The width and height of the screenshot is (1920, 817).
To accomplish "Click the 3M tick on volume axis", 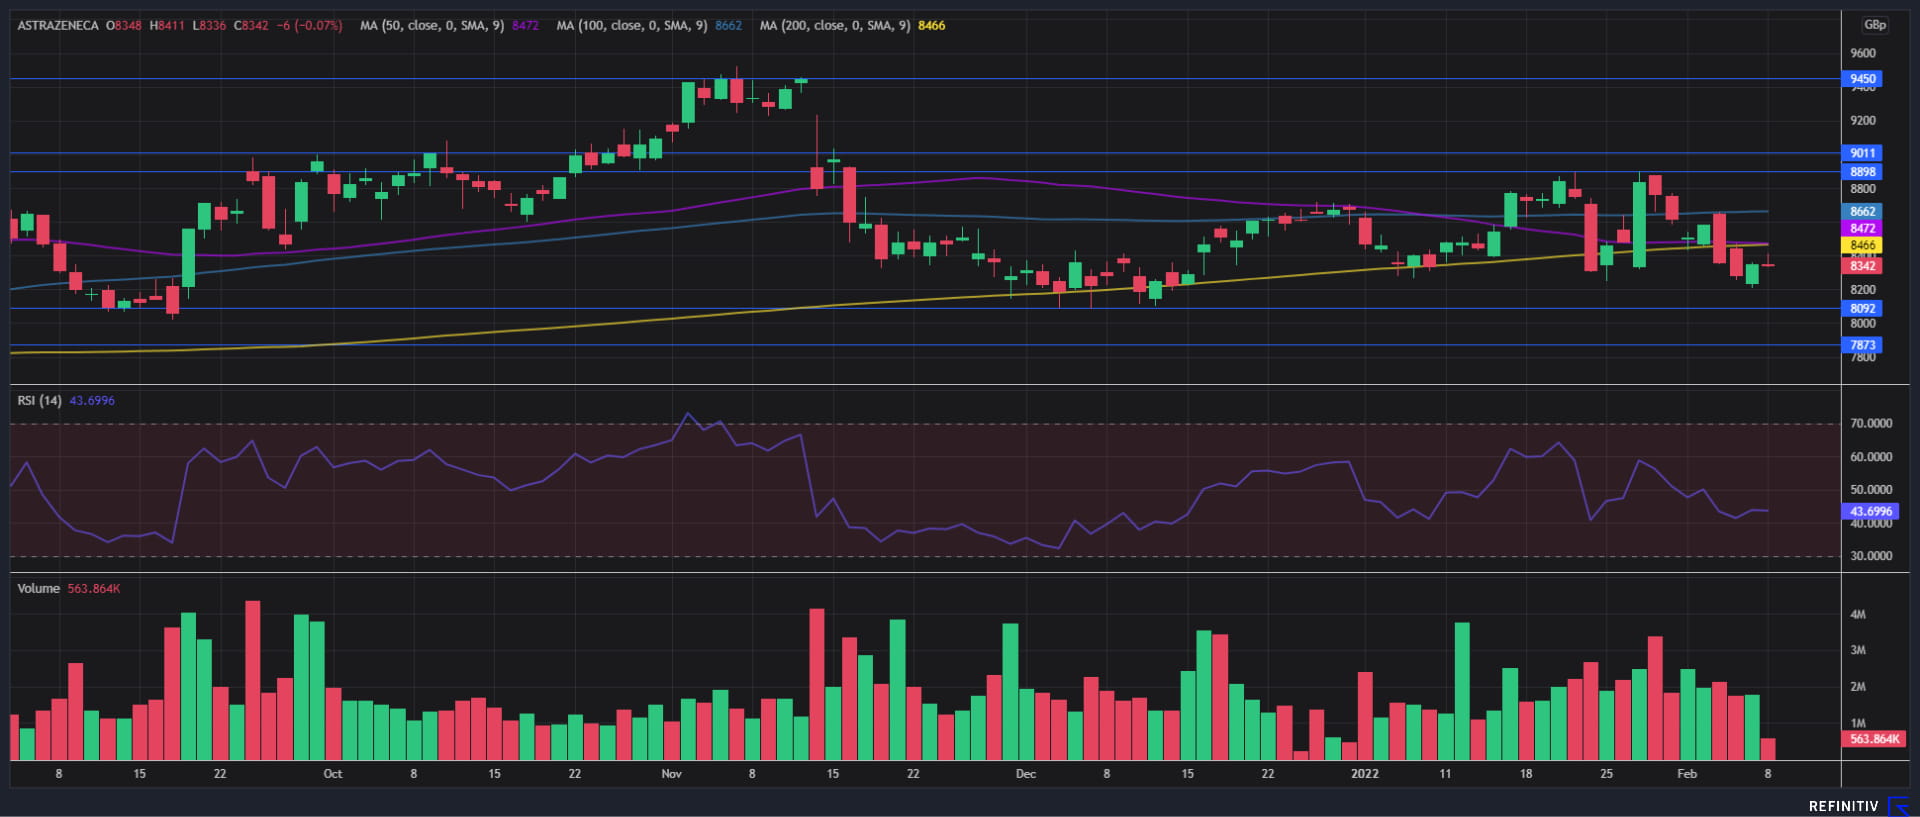I will [1857, 650].
